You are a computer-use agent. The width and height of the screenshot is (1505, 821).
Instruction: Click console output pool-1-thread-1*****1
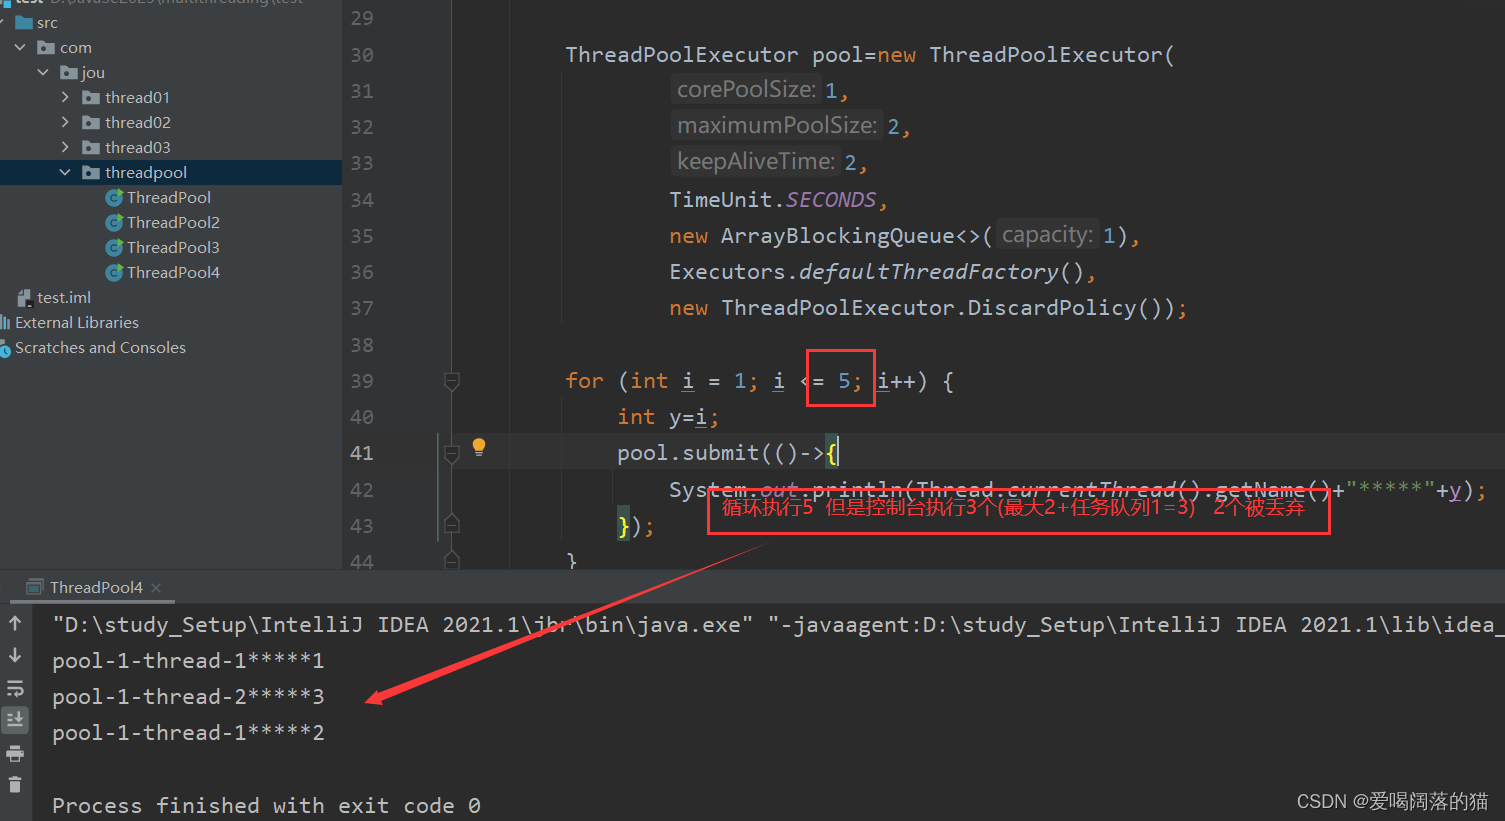click(188, 660)
